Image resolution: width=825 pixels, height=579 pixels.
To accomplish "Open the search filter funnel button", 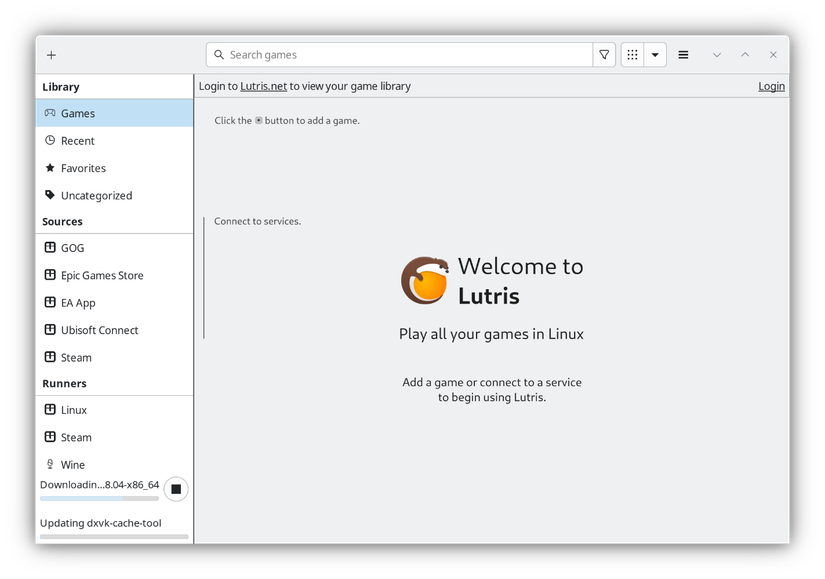I will point(604,55).
